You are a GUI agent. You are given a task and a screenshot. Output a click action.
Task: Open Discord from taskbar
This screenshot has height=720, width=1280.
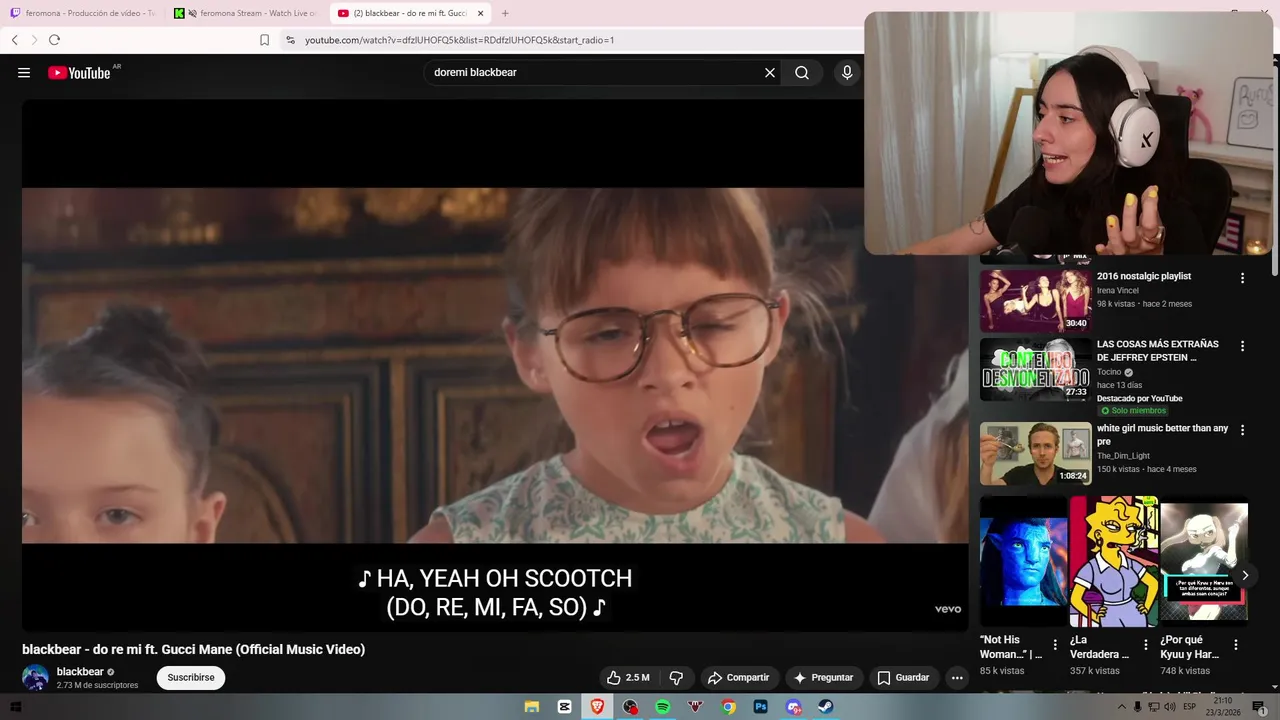[x=794, y=707]
